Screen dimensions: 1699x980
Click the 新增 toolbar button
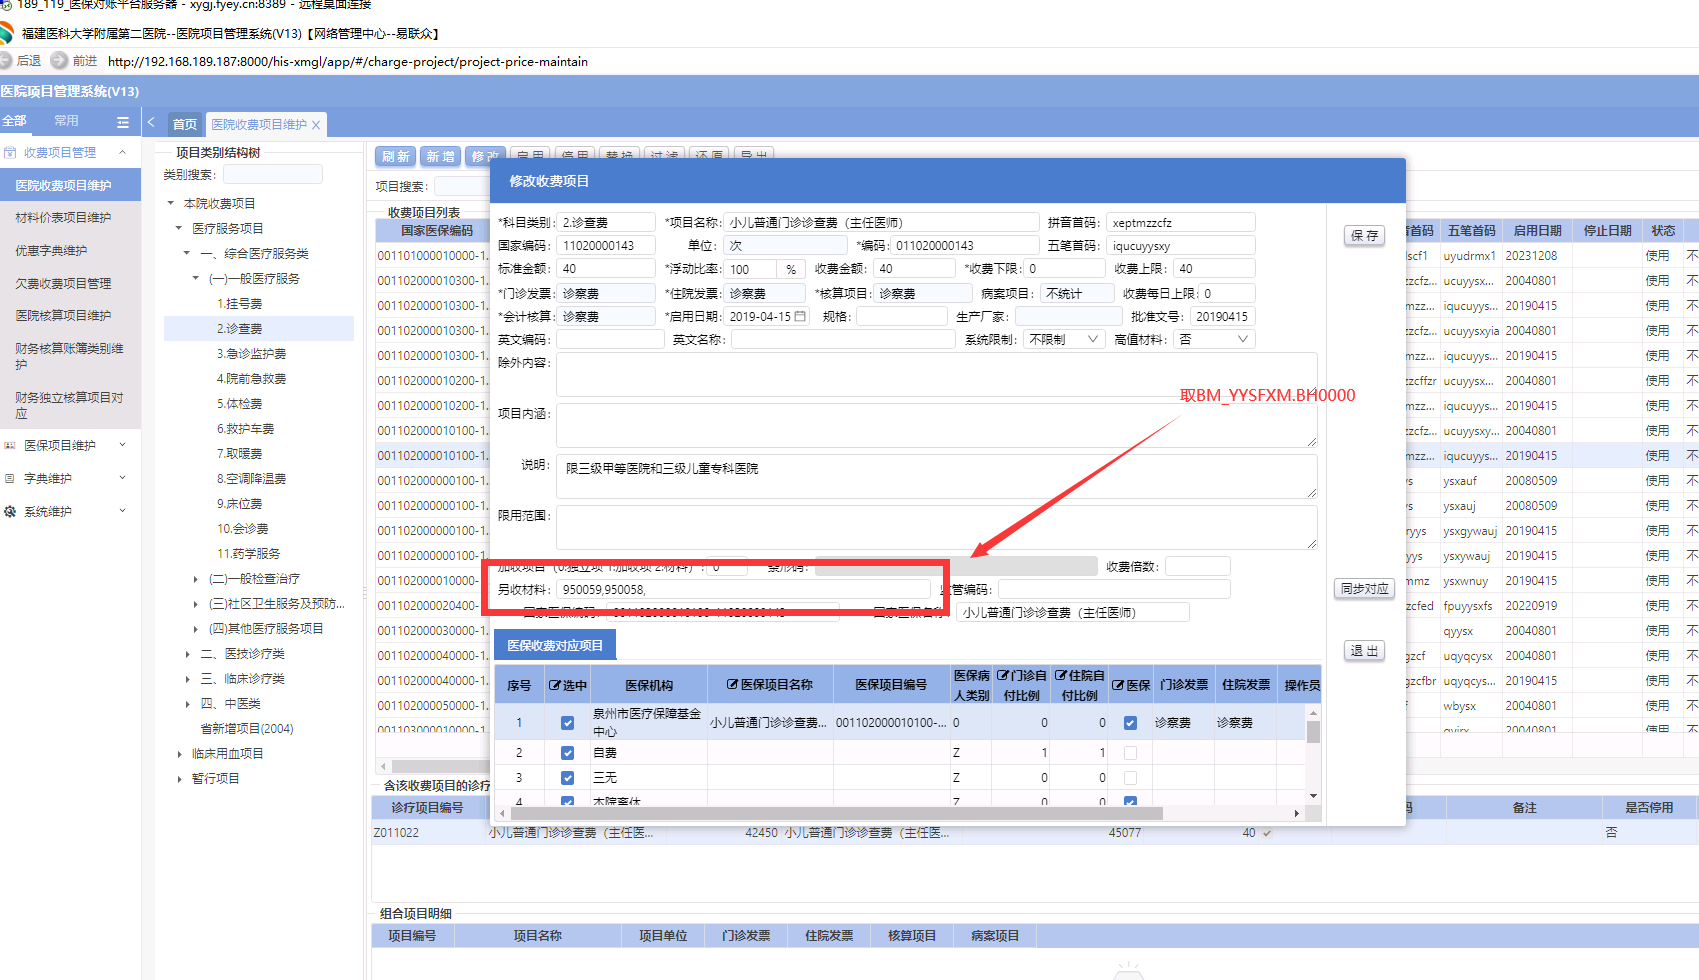coord(440,157)
